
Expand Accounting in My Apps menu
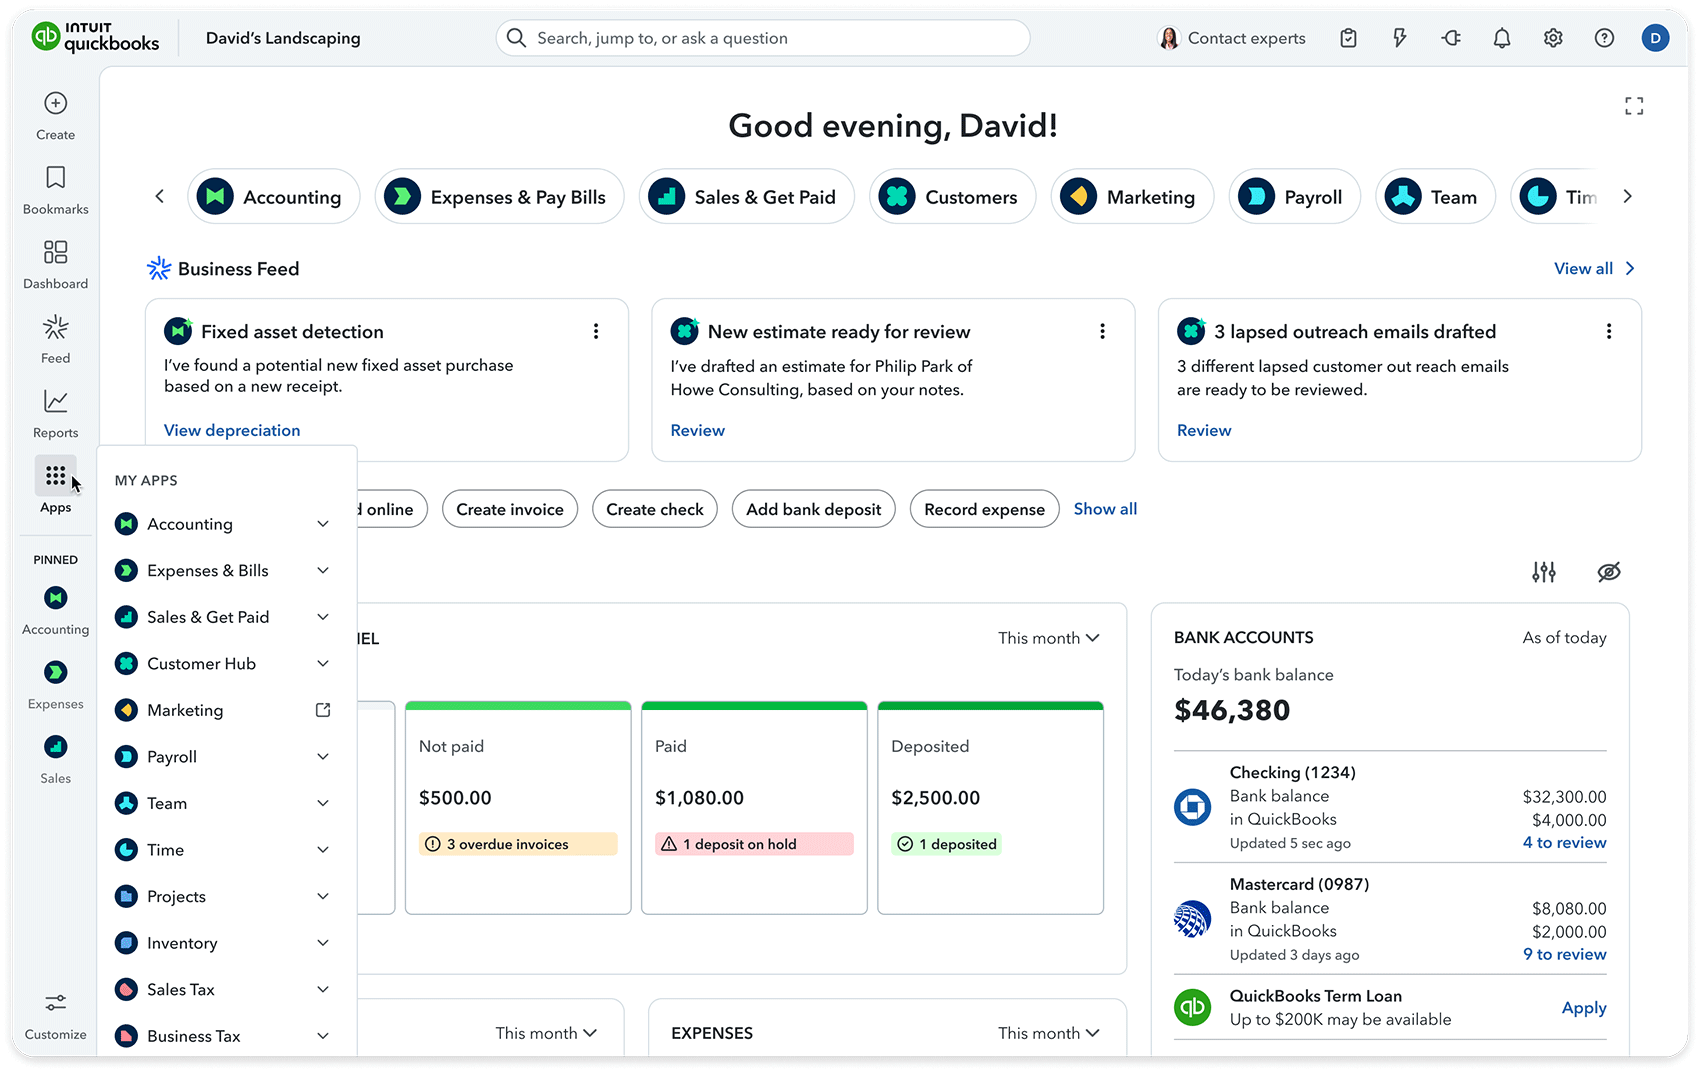point(323,524)
